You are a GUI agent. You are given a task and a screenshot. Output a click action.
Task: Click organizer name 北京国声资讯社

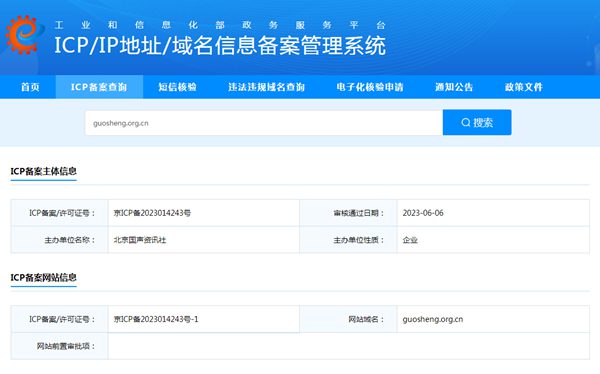point(140,240)
